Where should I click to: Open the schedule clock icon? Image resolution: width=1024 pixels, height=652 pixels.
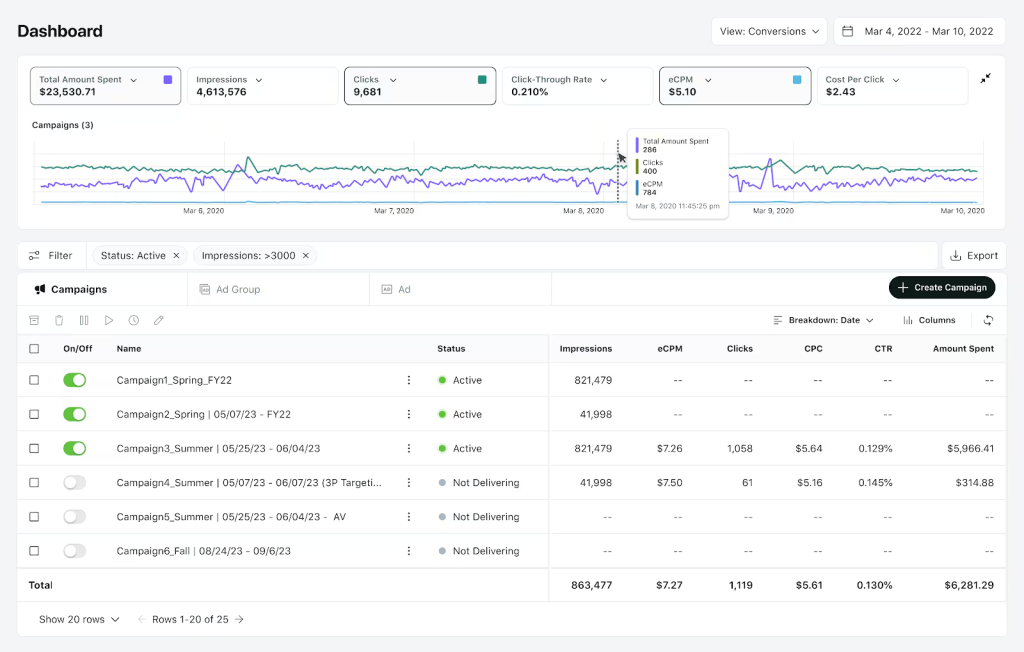click(x=134, y=320)
